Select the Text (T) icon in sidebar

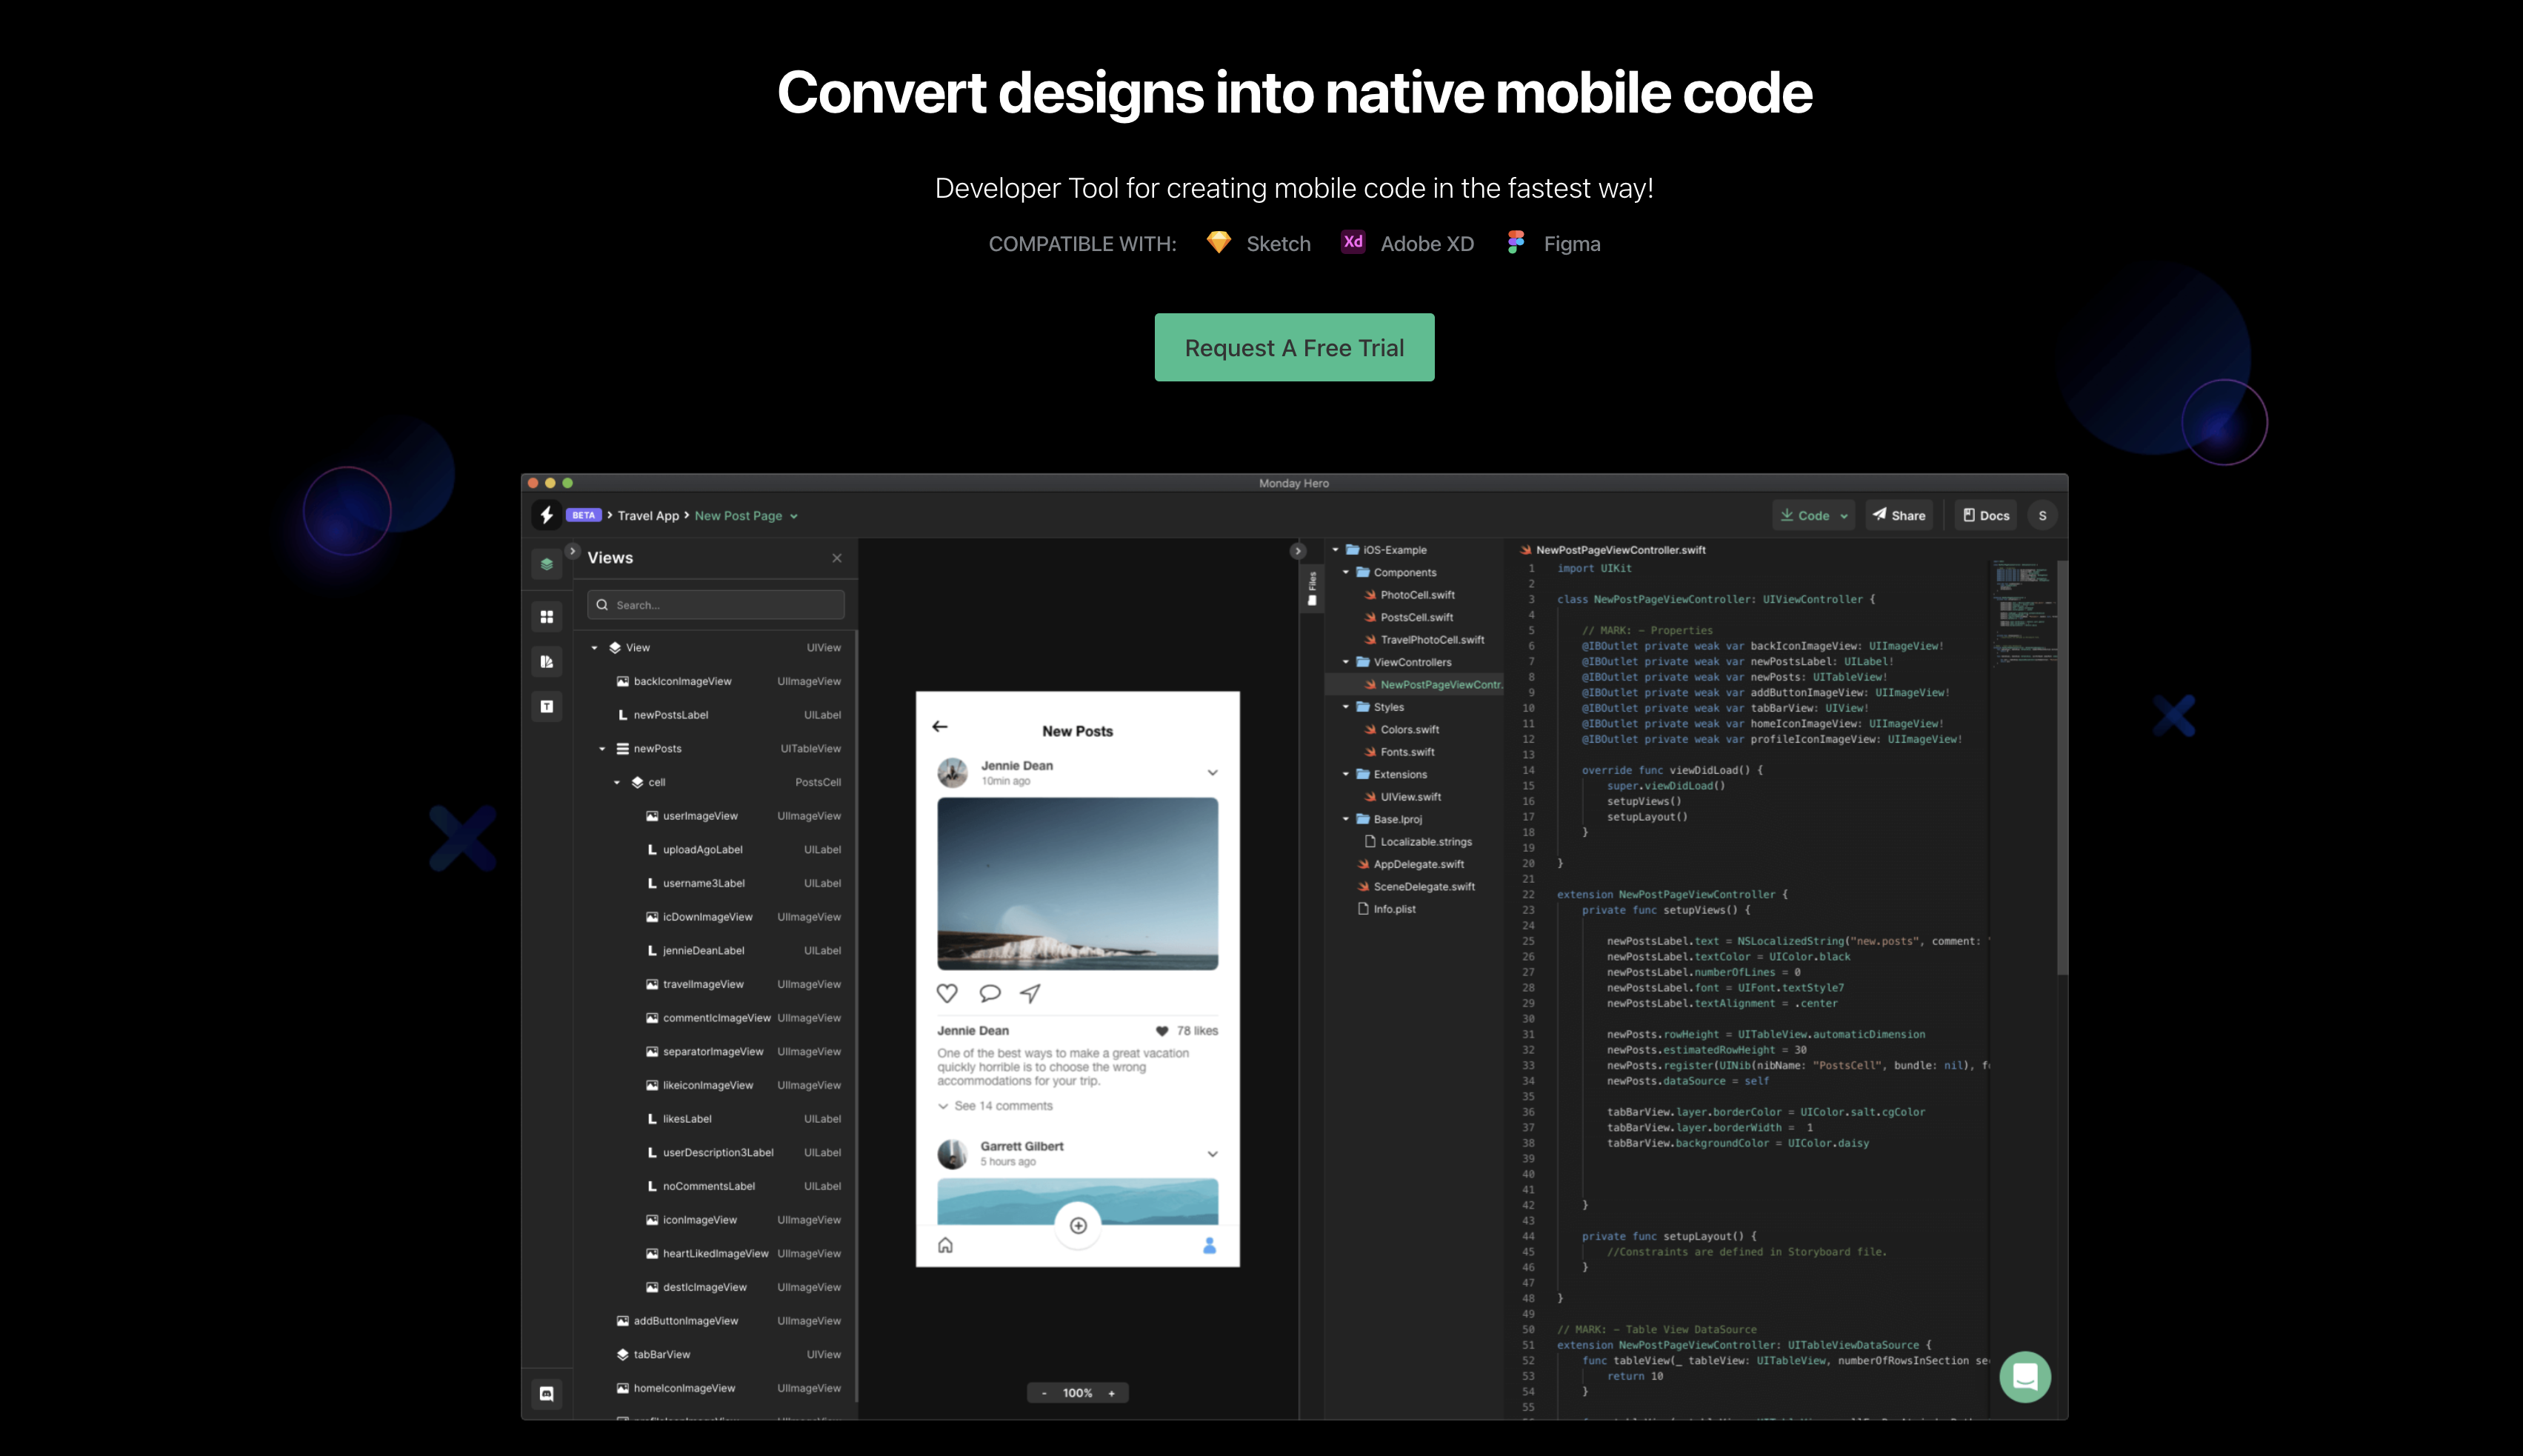[x=547, y=707]
